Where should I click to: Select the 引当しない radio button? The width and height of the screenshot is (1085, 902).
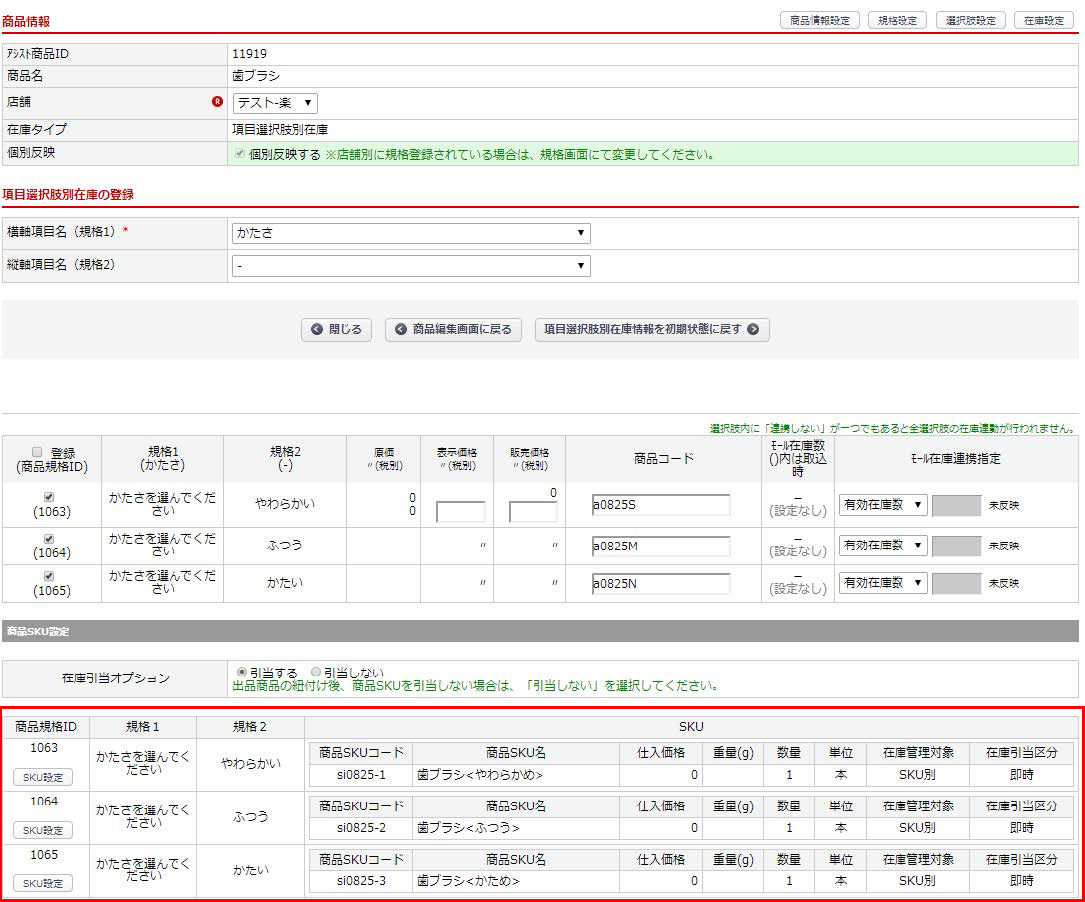316,672
